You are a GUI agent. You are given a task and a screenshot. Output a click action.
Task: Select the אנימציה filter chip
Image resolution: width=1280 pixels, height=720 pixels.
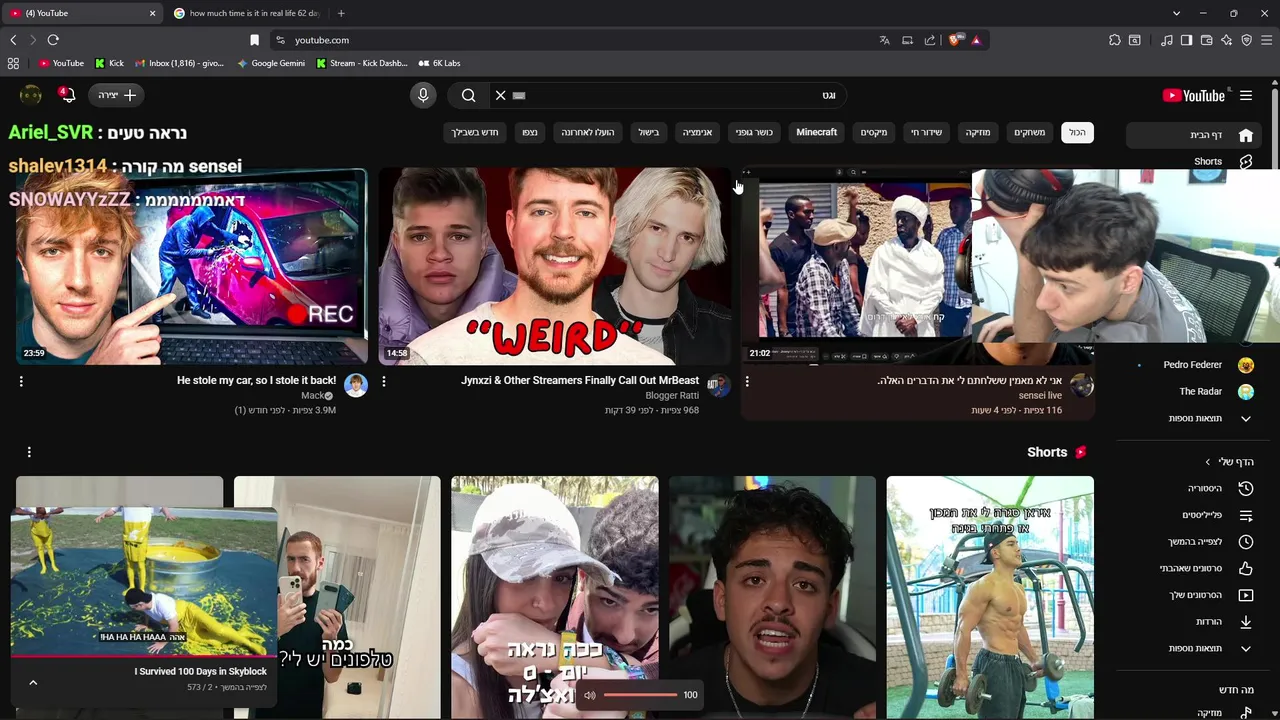tap(698, 132)
